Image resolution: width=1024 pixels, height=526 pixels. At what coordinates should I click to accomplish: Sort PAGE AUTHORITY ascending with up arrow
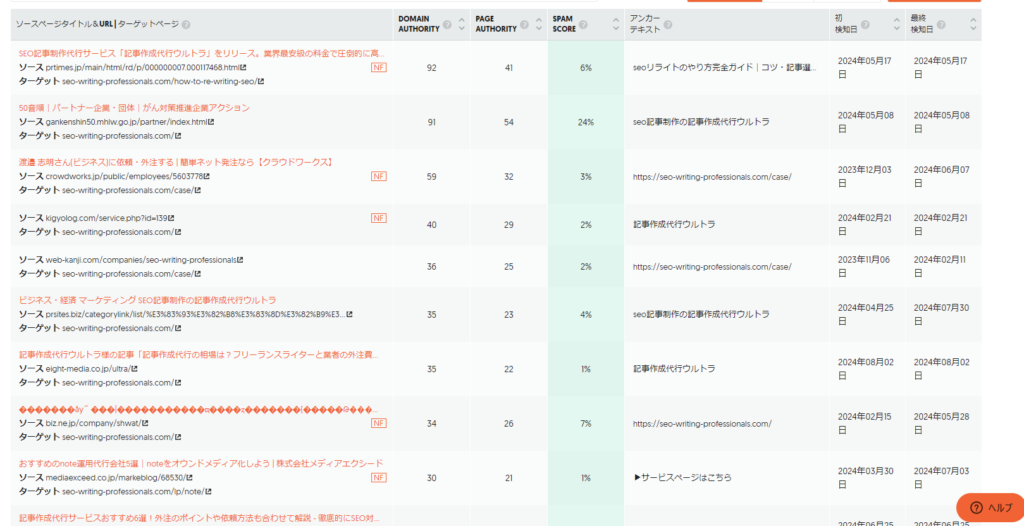(x=539, y=20)
